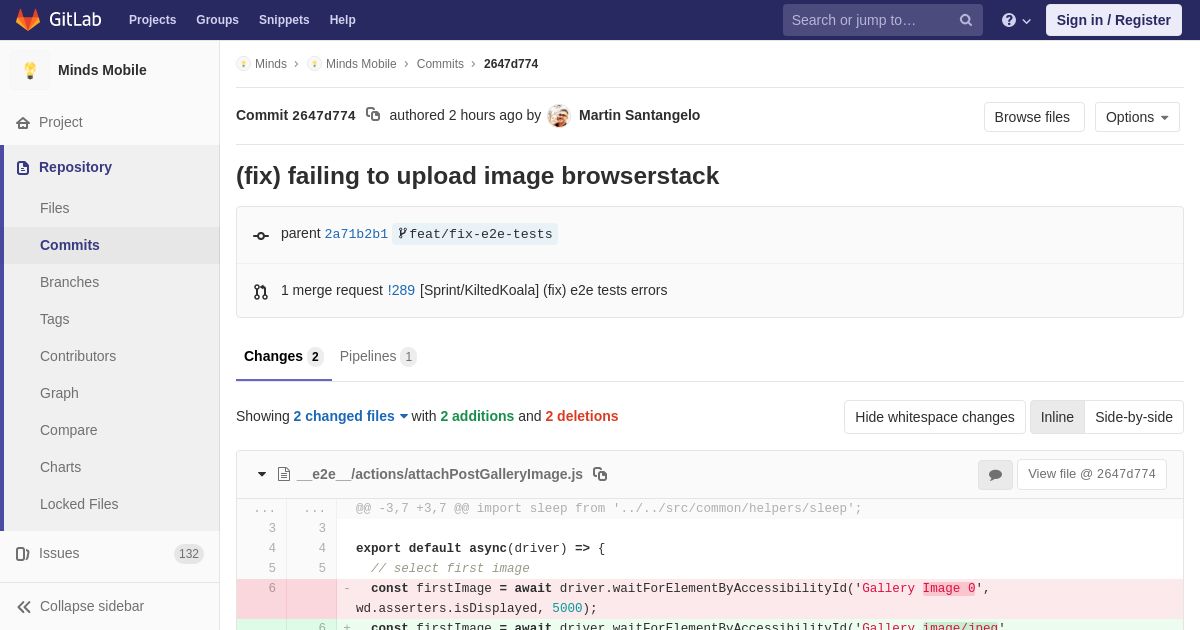Viewport: 1200px width, 630px height.
Task: Toggle comments speech bubble button on file
Action: (x=995, y=475)
